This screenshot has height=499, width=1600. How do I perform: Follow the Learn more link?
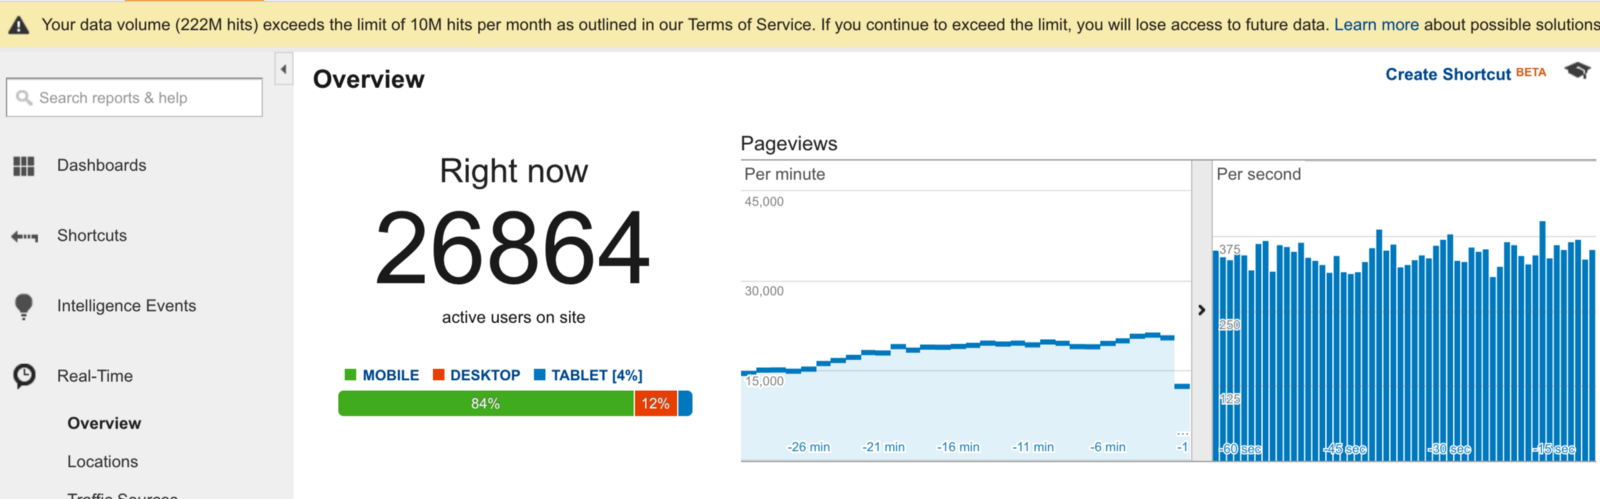[1376, 25]
